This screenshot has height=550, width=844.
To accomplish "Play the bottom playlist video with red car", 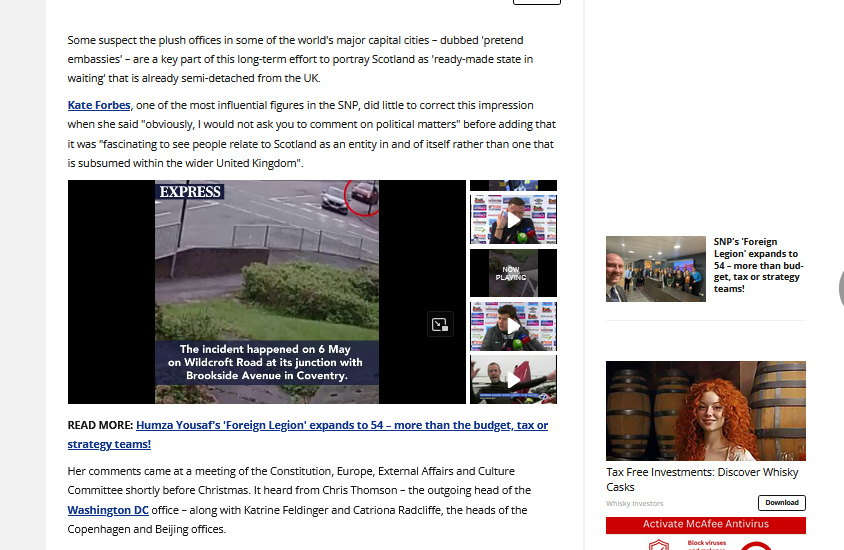I will click(514, 379).
